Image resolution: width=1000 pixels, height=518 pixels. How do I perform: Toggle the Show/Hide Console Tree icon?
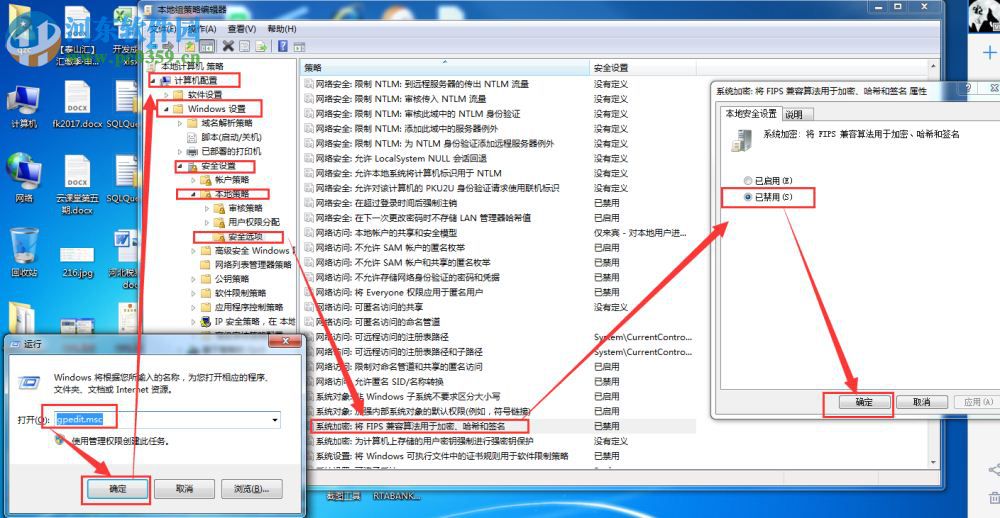tap(207, 47)
